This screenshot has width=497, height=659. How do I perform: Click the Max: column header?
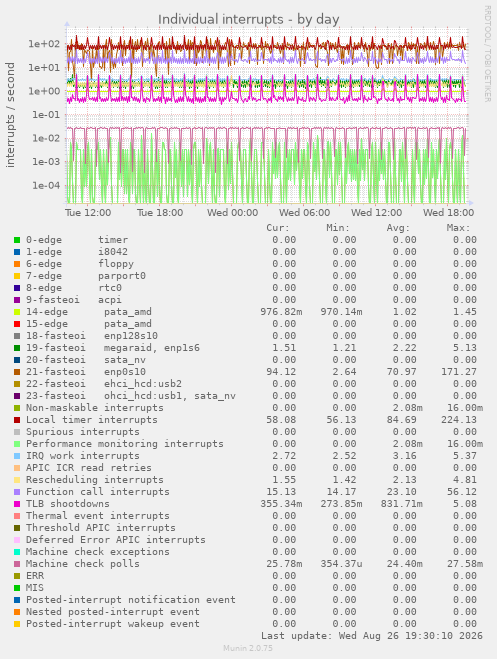coord(458,228)
